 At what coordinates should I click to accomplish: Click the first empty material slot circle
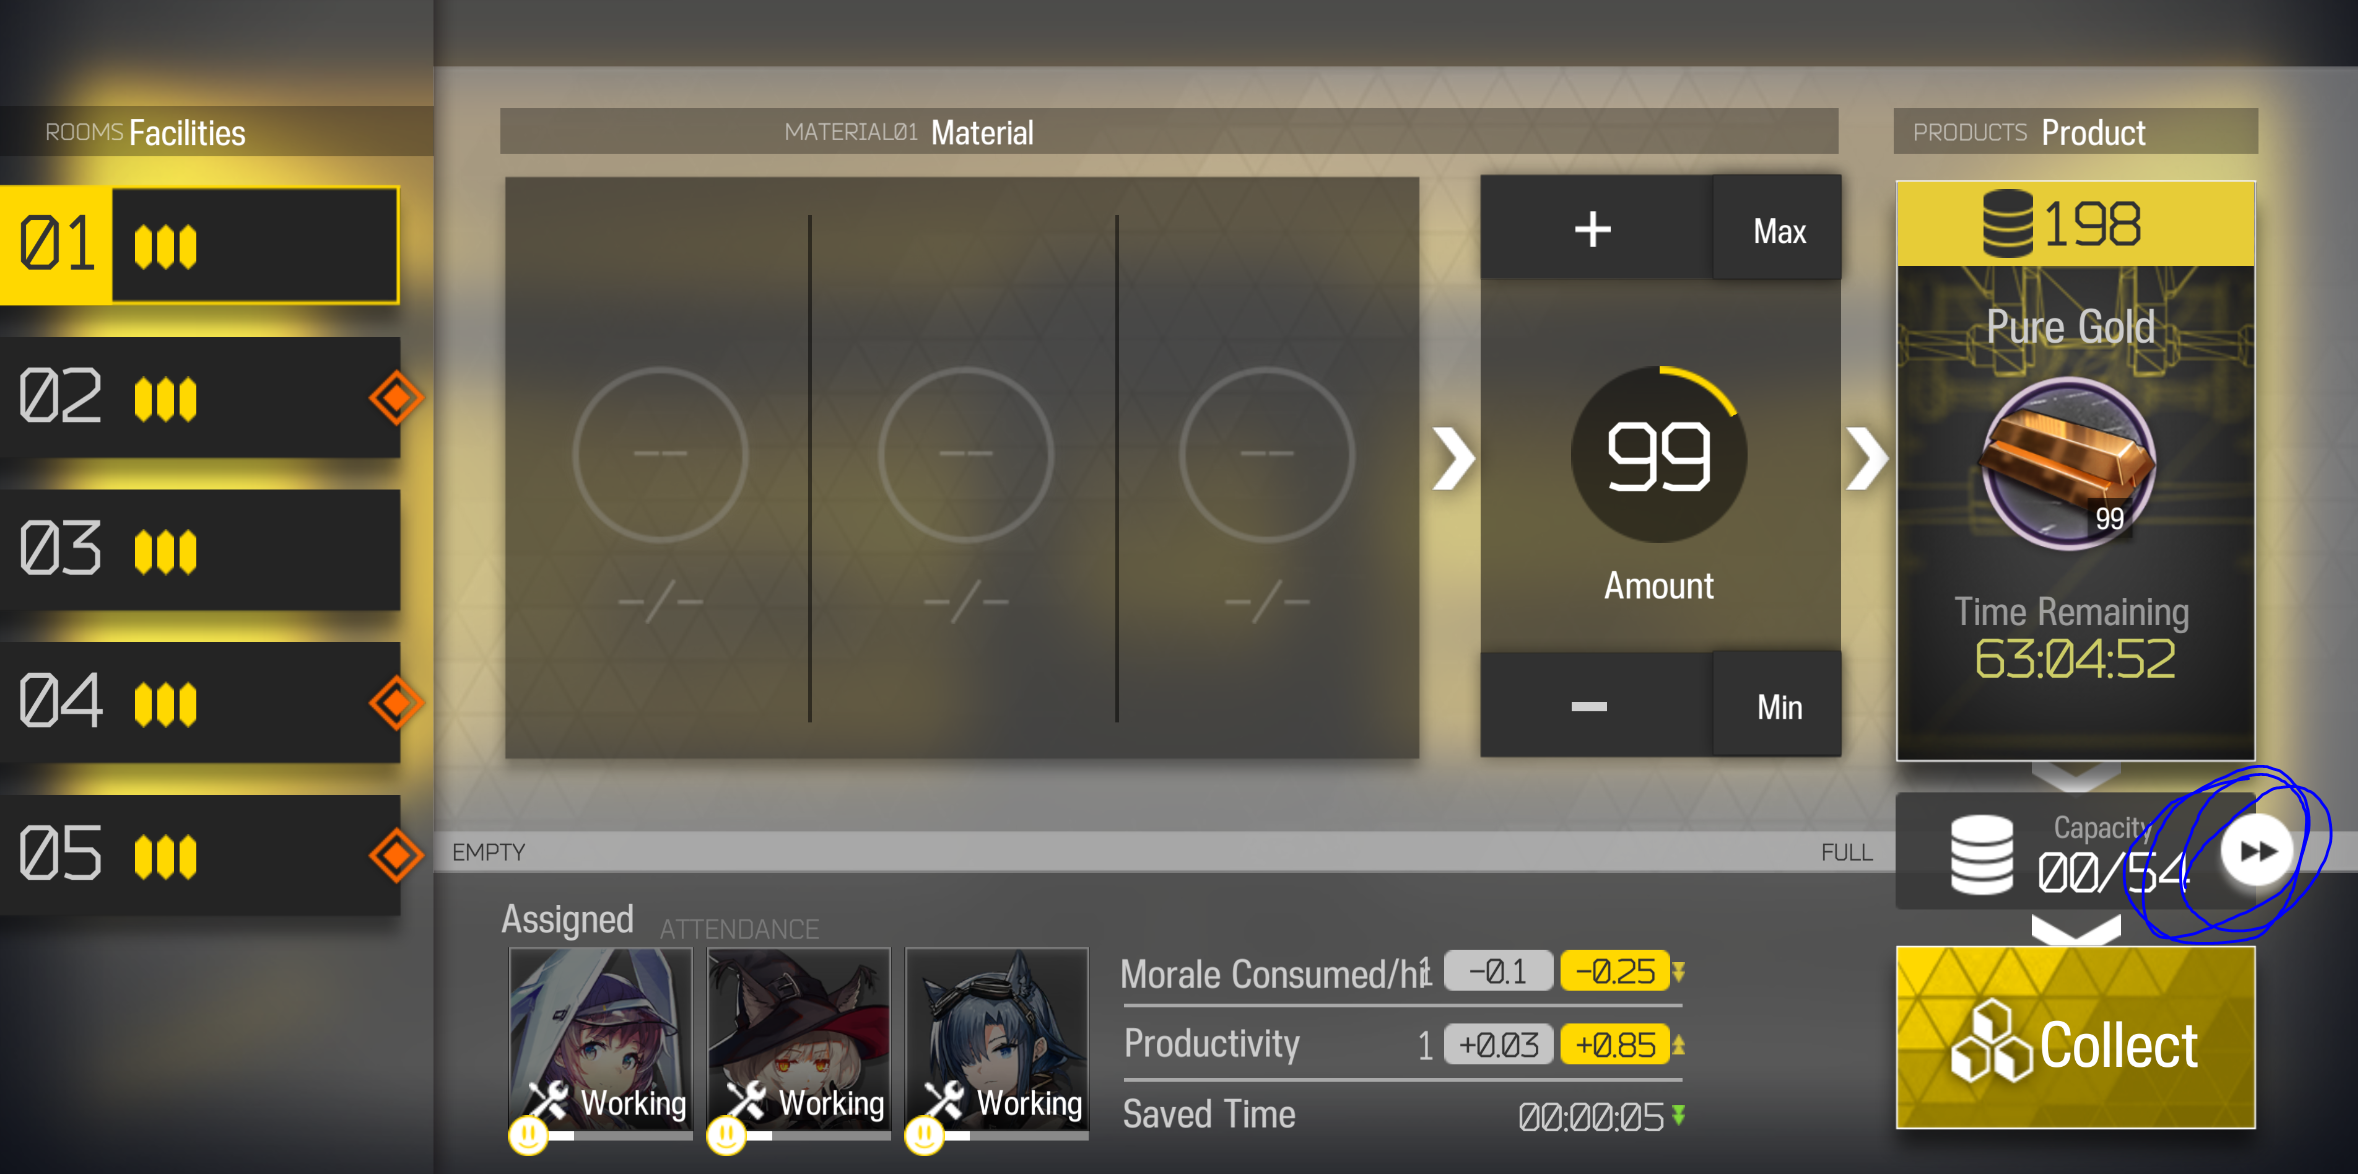point(660,455)
